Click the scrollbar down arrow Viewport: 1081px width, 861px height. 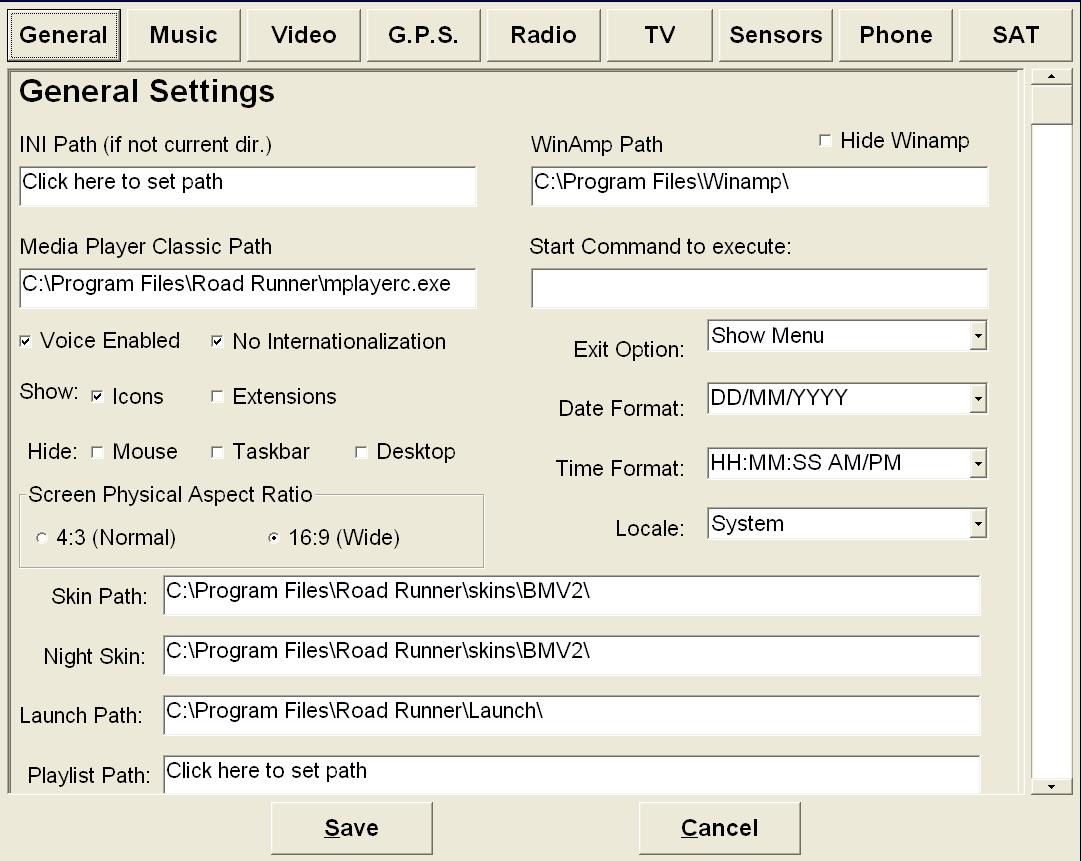1051,786
